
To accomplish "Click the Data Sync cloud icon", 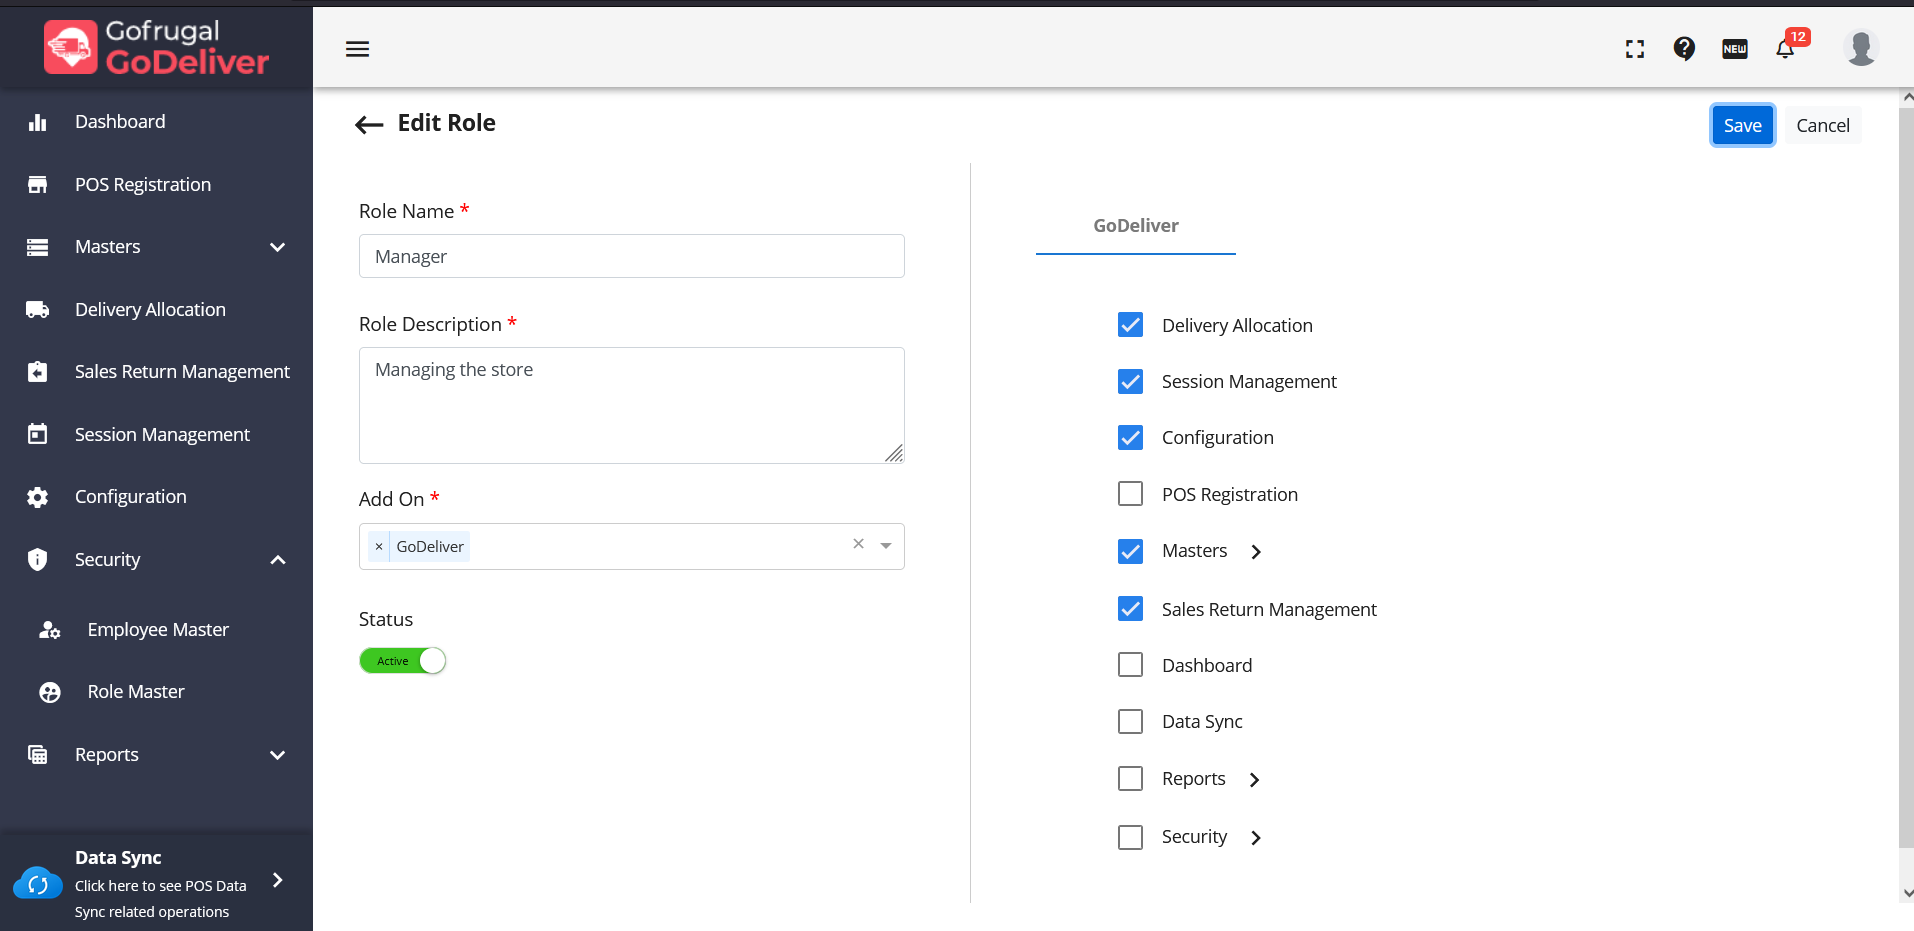I will [38, 884].
